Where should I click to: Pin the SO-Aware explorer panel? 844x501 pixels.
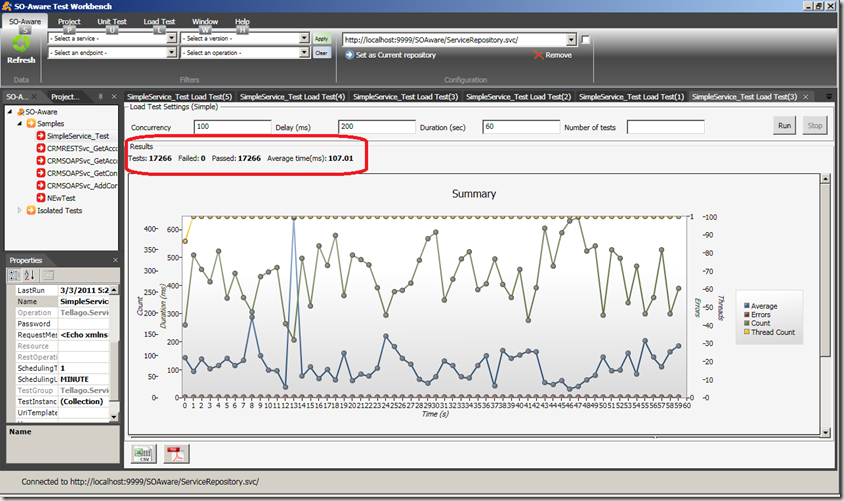100,97
